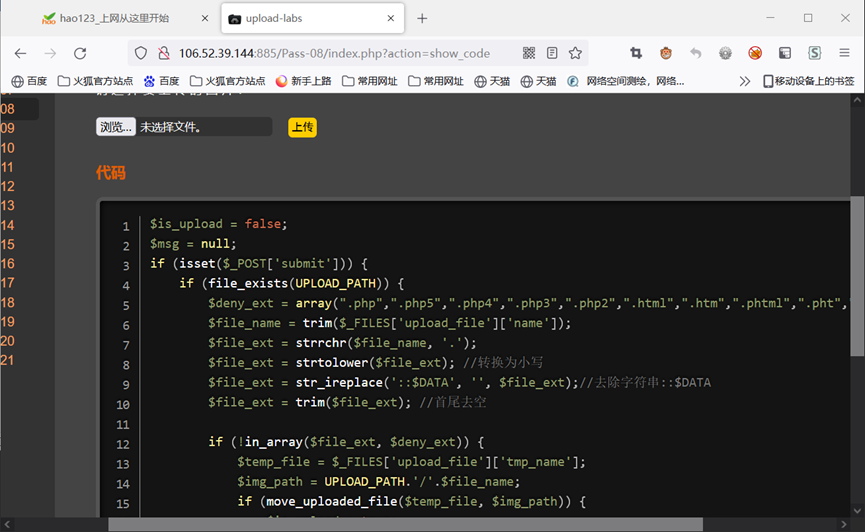Open 新手上路 bookmark
This screenshot has height=532, width=865.
click(303, 81)
